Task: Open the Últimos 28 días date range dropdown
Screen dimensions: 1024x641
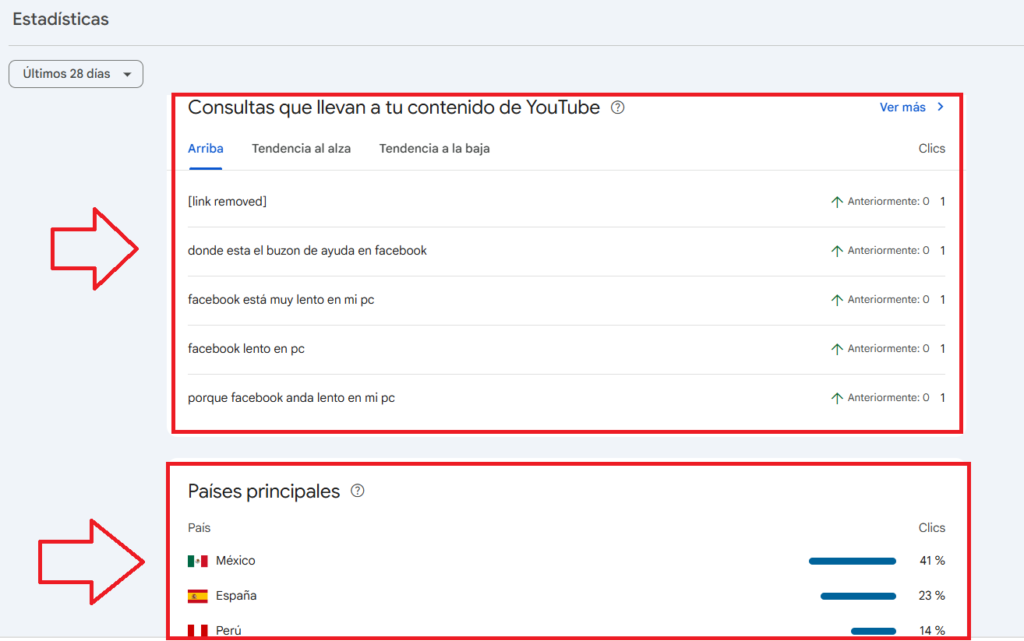Action: coord(76,74)
